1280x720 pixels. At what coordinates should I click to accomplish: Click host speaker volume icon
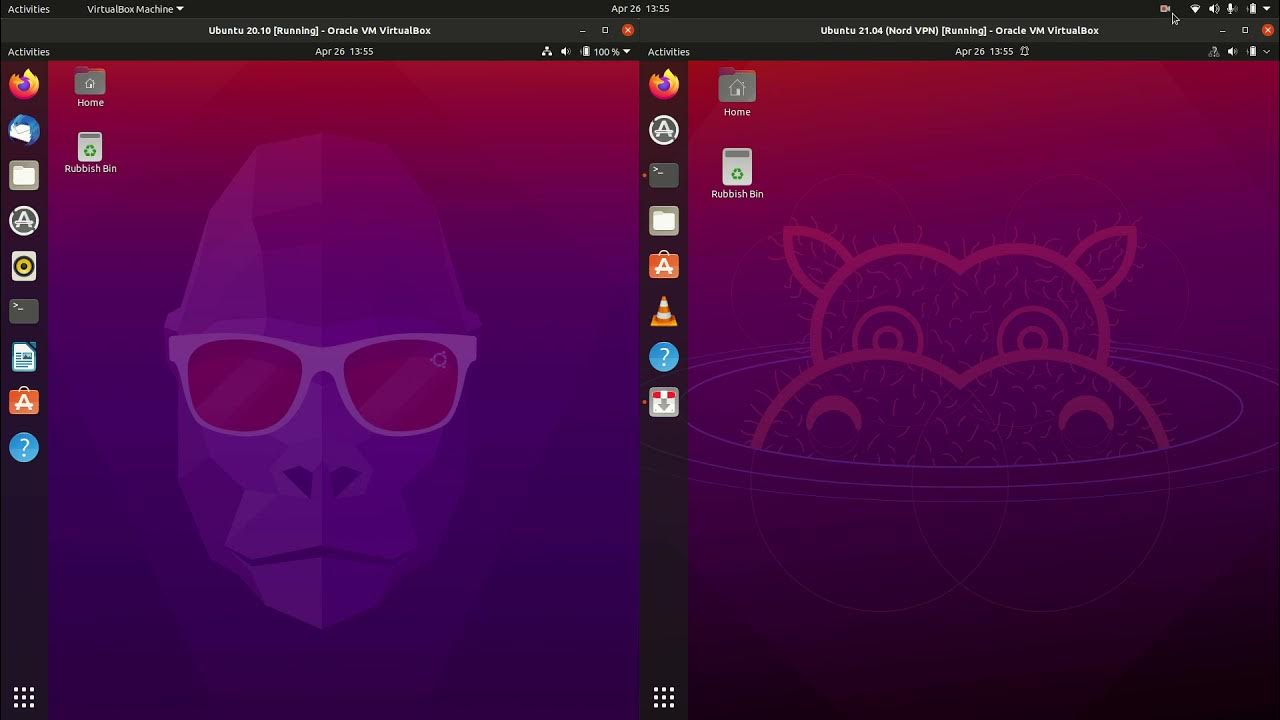[1214, 8]
